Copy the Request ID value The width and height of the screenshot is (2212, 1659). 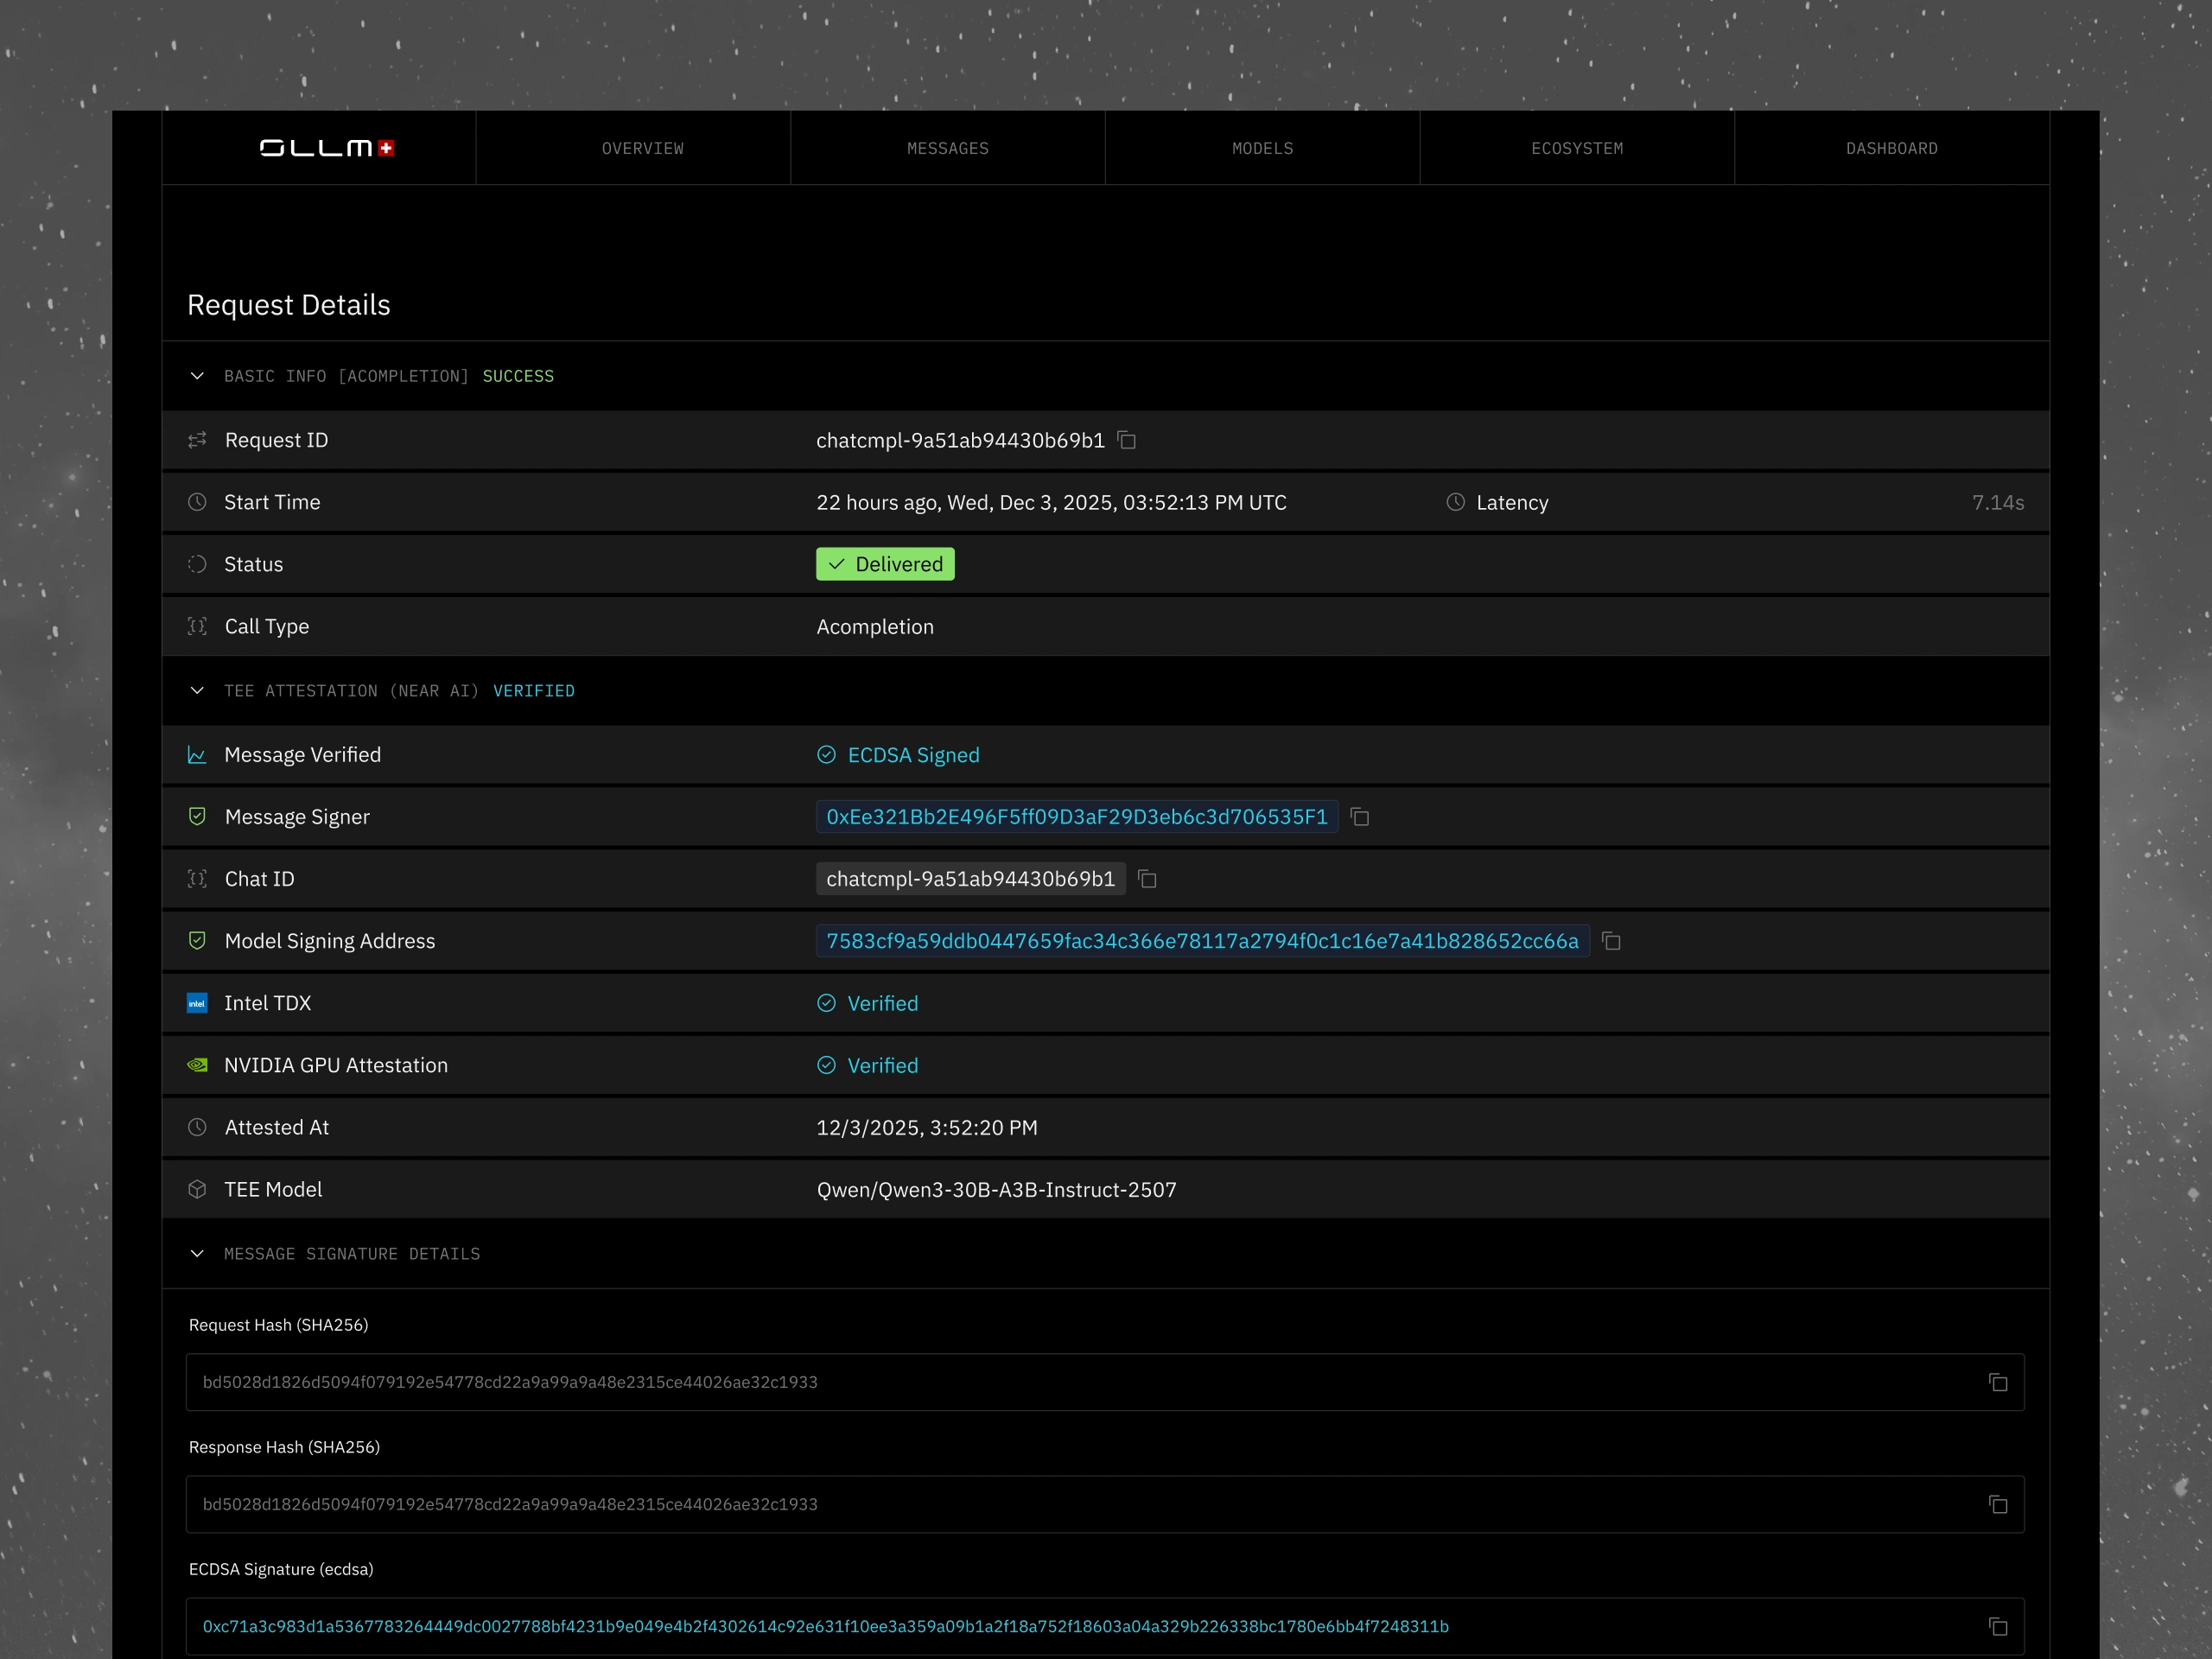[1127, 440]
